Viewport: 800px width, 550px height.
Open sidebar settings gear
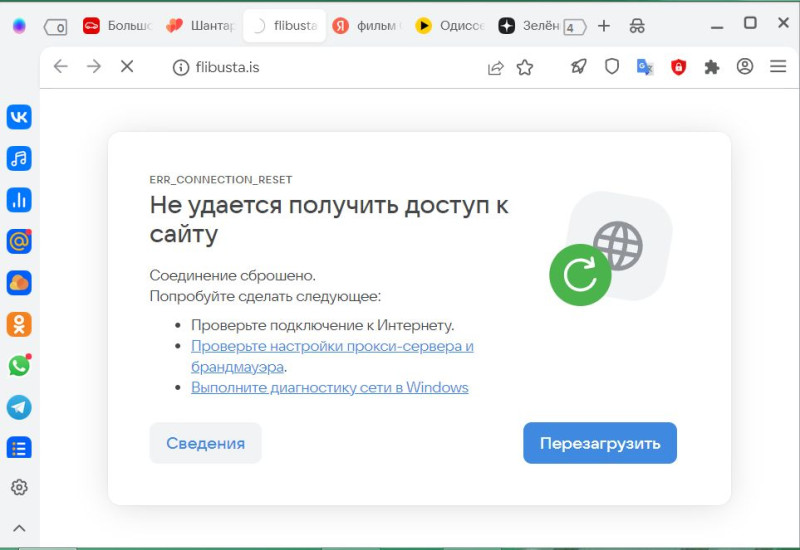[x=19, y=488]
